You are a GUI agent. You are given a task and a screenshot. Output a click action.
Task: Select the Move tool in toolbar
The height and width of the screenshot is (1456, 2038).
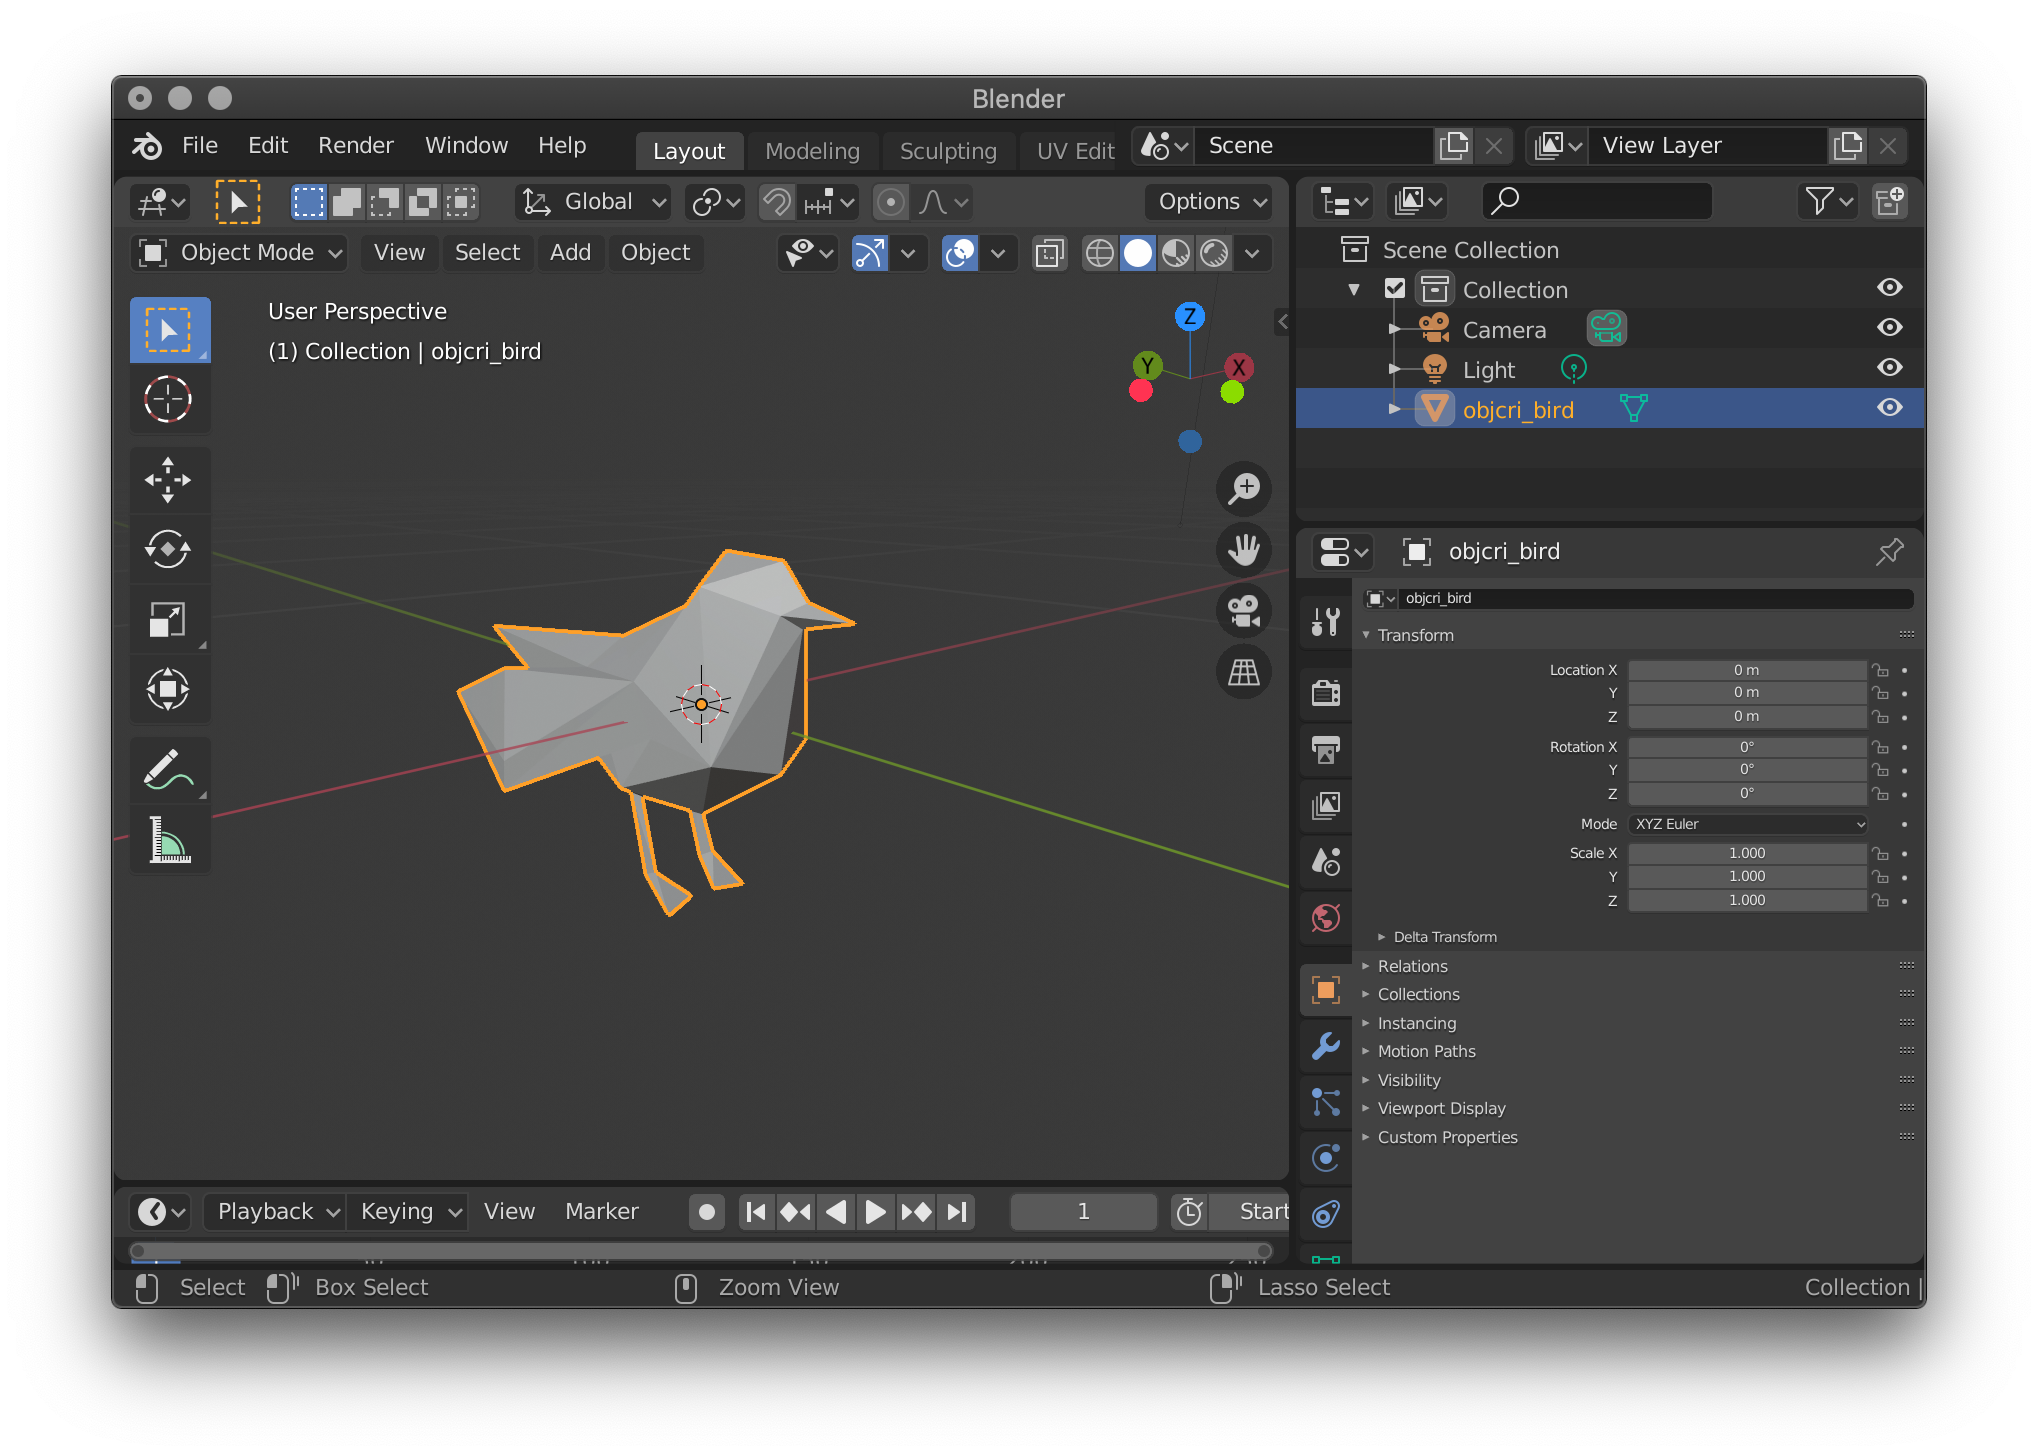168,480
